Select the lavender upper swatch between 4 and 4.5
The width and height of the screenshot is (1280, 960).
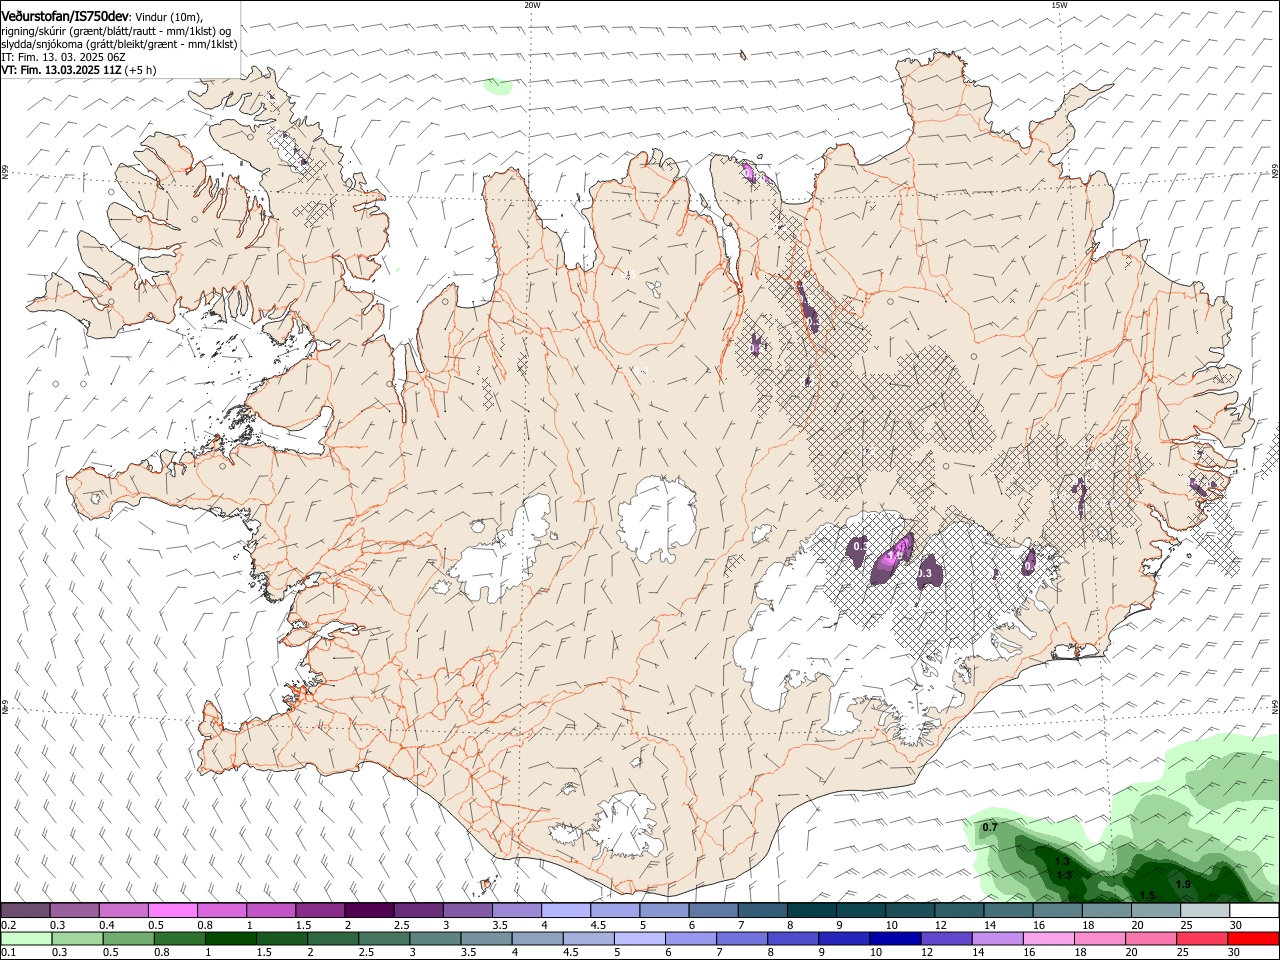pos(564,911)
